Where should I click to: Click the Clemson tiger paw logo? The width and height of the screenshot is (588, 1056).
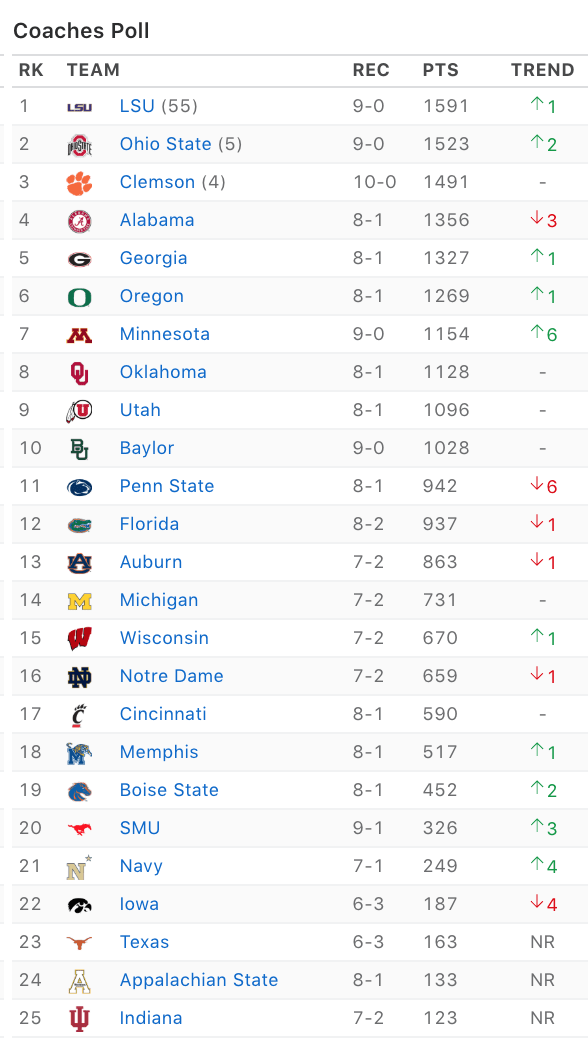point(79,183)
